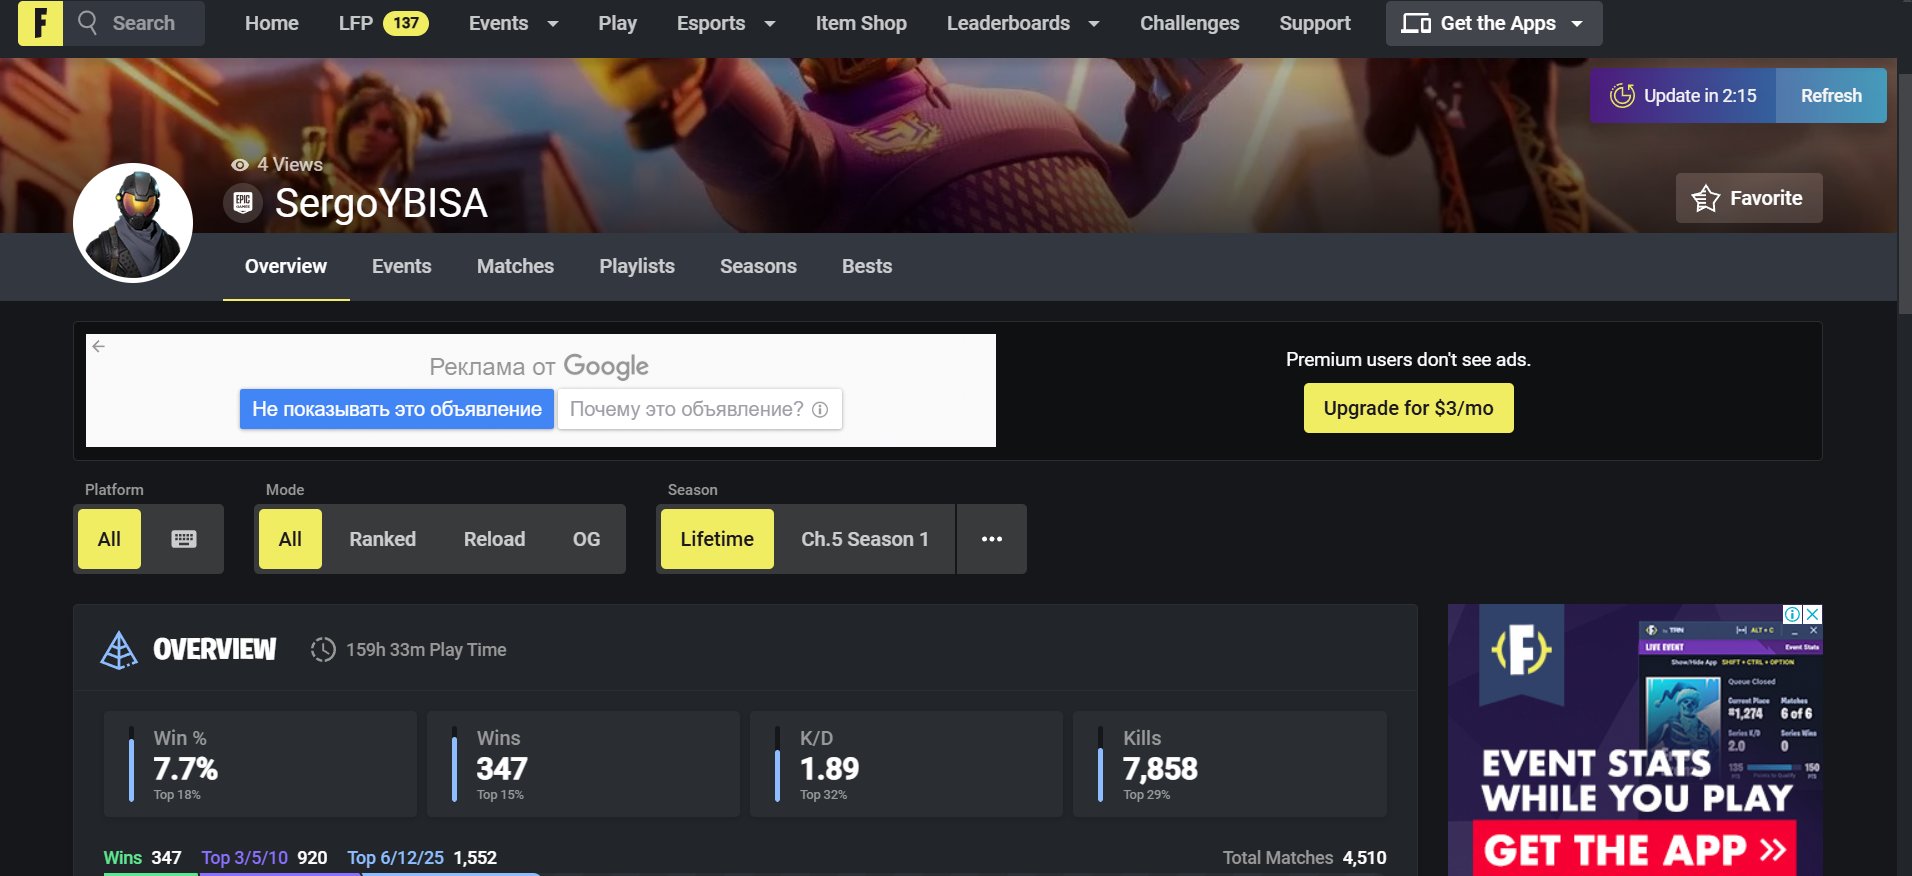Click the back arrow in Google ad
Screen dimensions: 1912x876
[98, 346]
